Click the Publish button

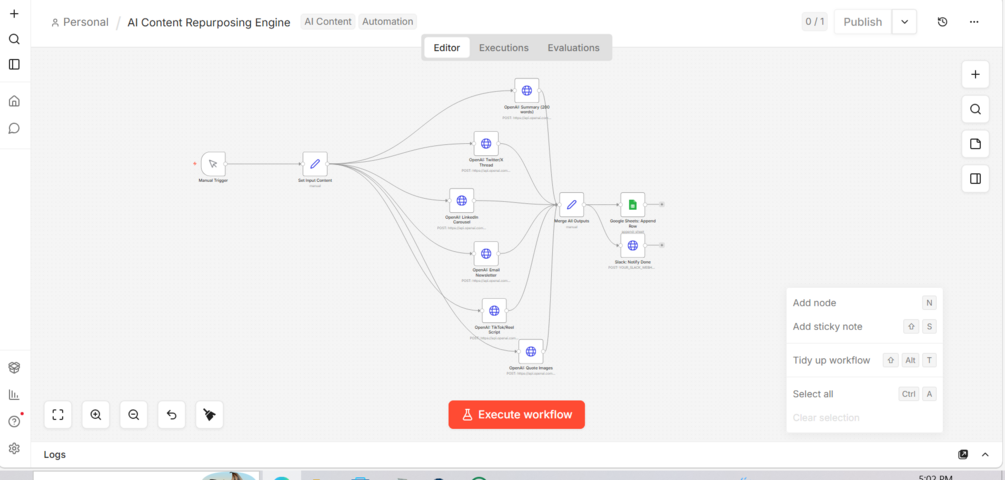coord(863,22)
